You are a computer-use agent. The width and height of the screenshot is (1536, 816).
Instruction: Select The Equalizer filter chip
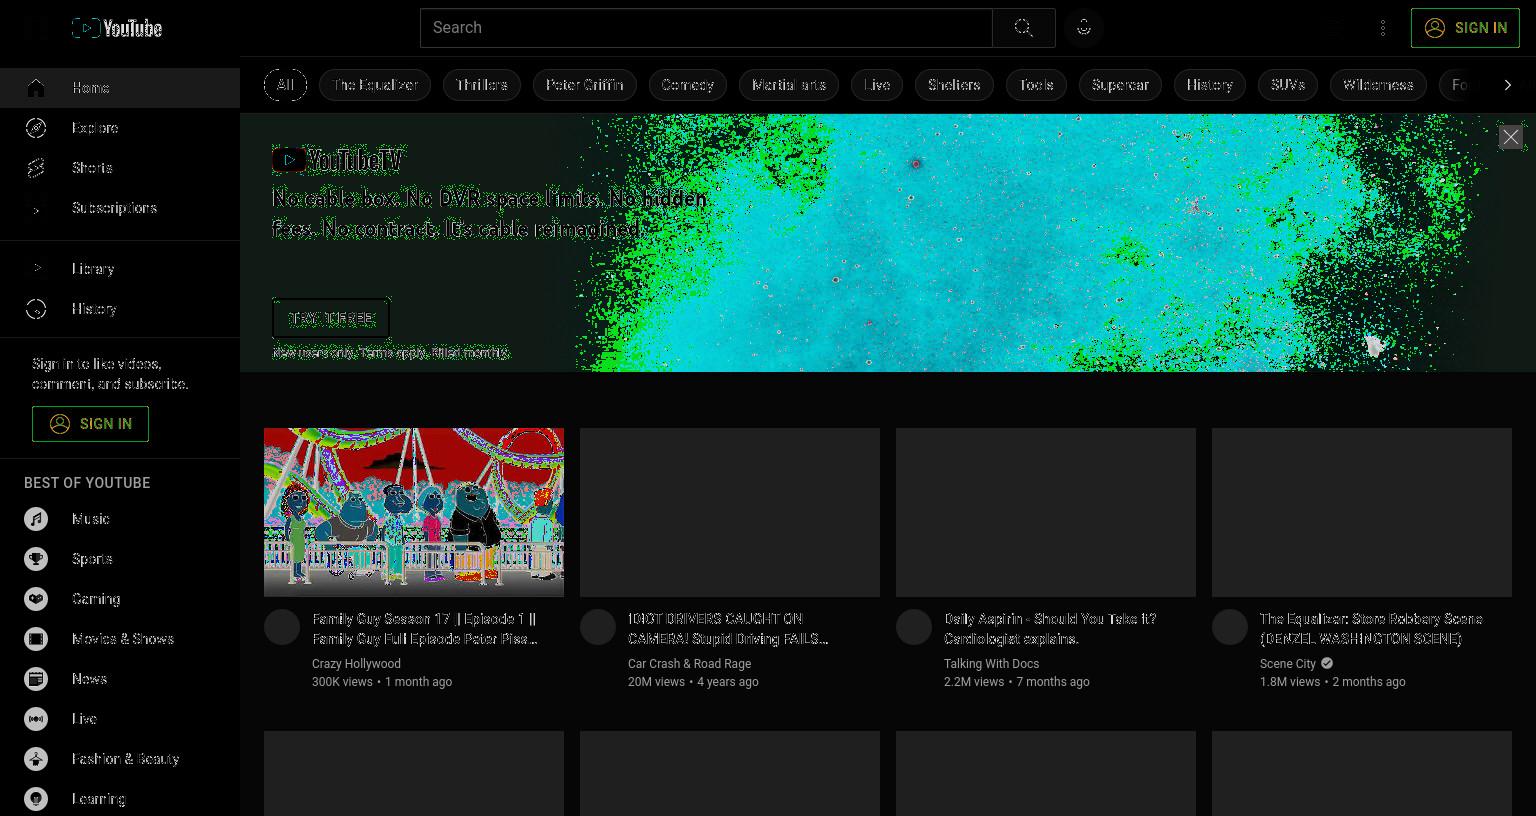pos(375,85)
